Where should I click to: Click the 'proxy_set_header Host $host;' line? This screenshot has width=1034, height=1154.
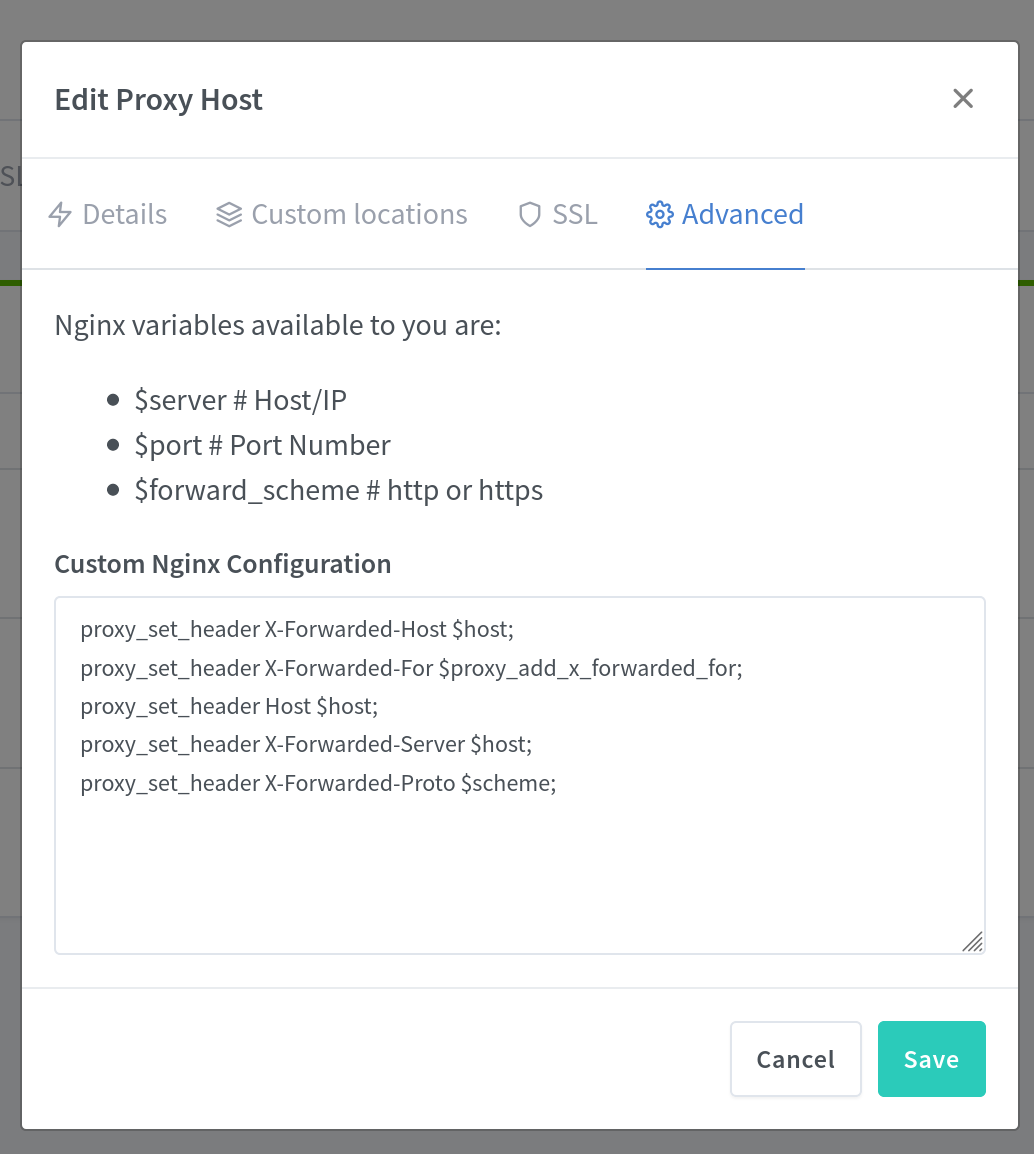229,706
